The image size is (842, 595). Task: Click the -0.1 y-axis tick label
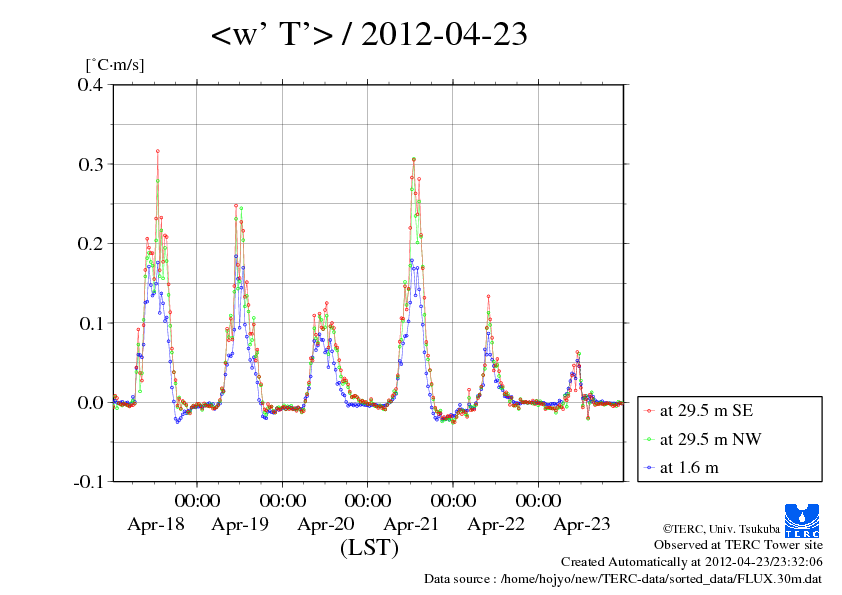pos(88,482)
